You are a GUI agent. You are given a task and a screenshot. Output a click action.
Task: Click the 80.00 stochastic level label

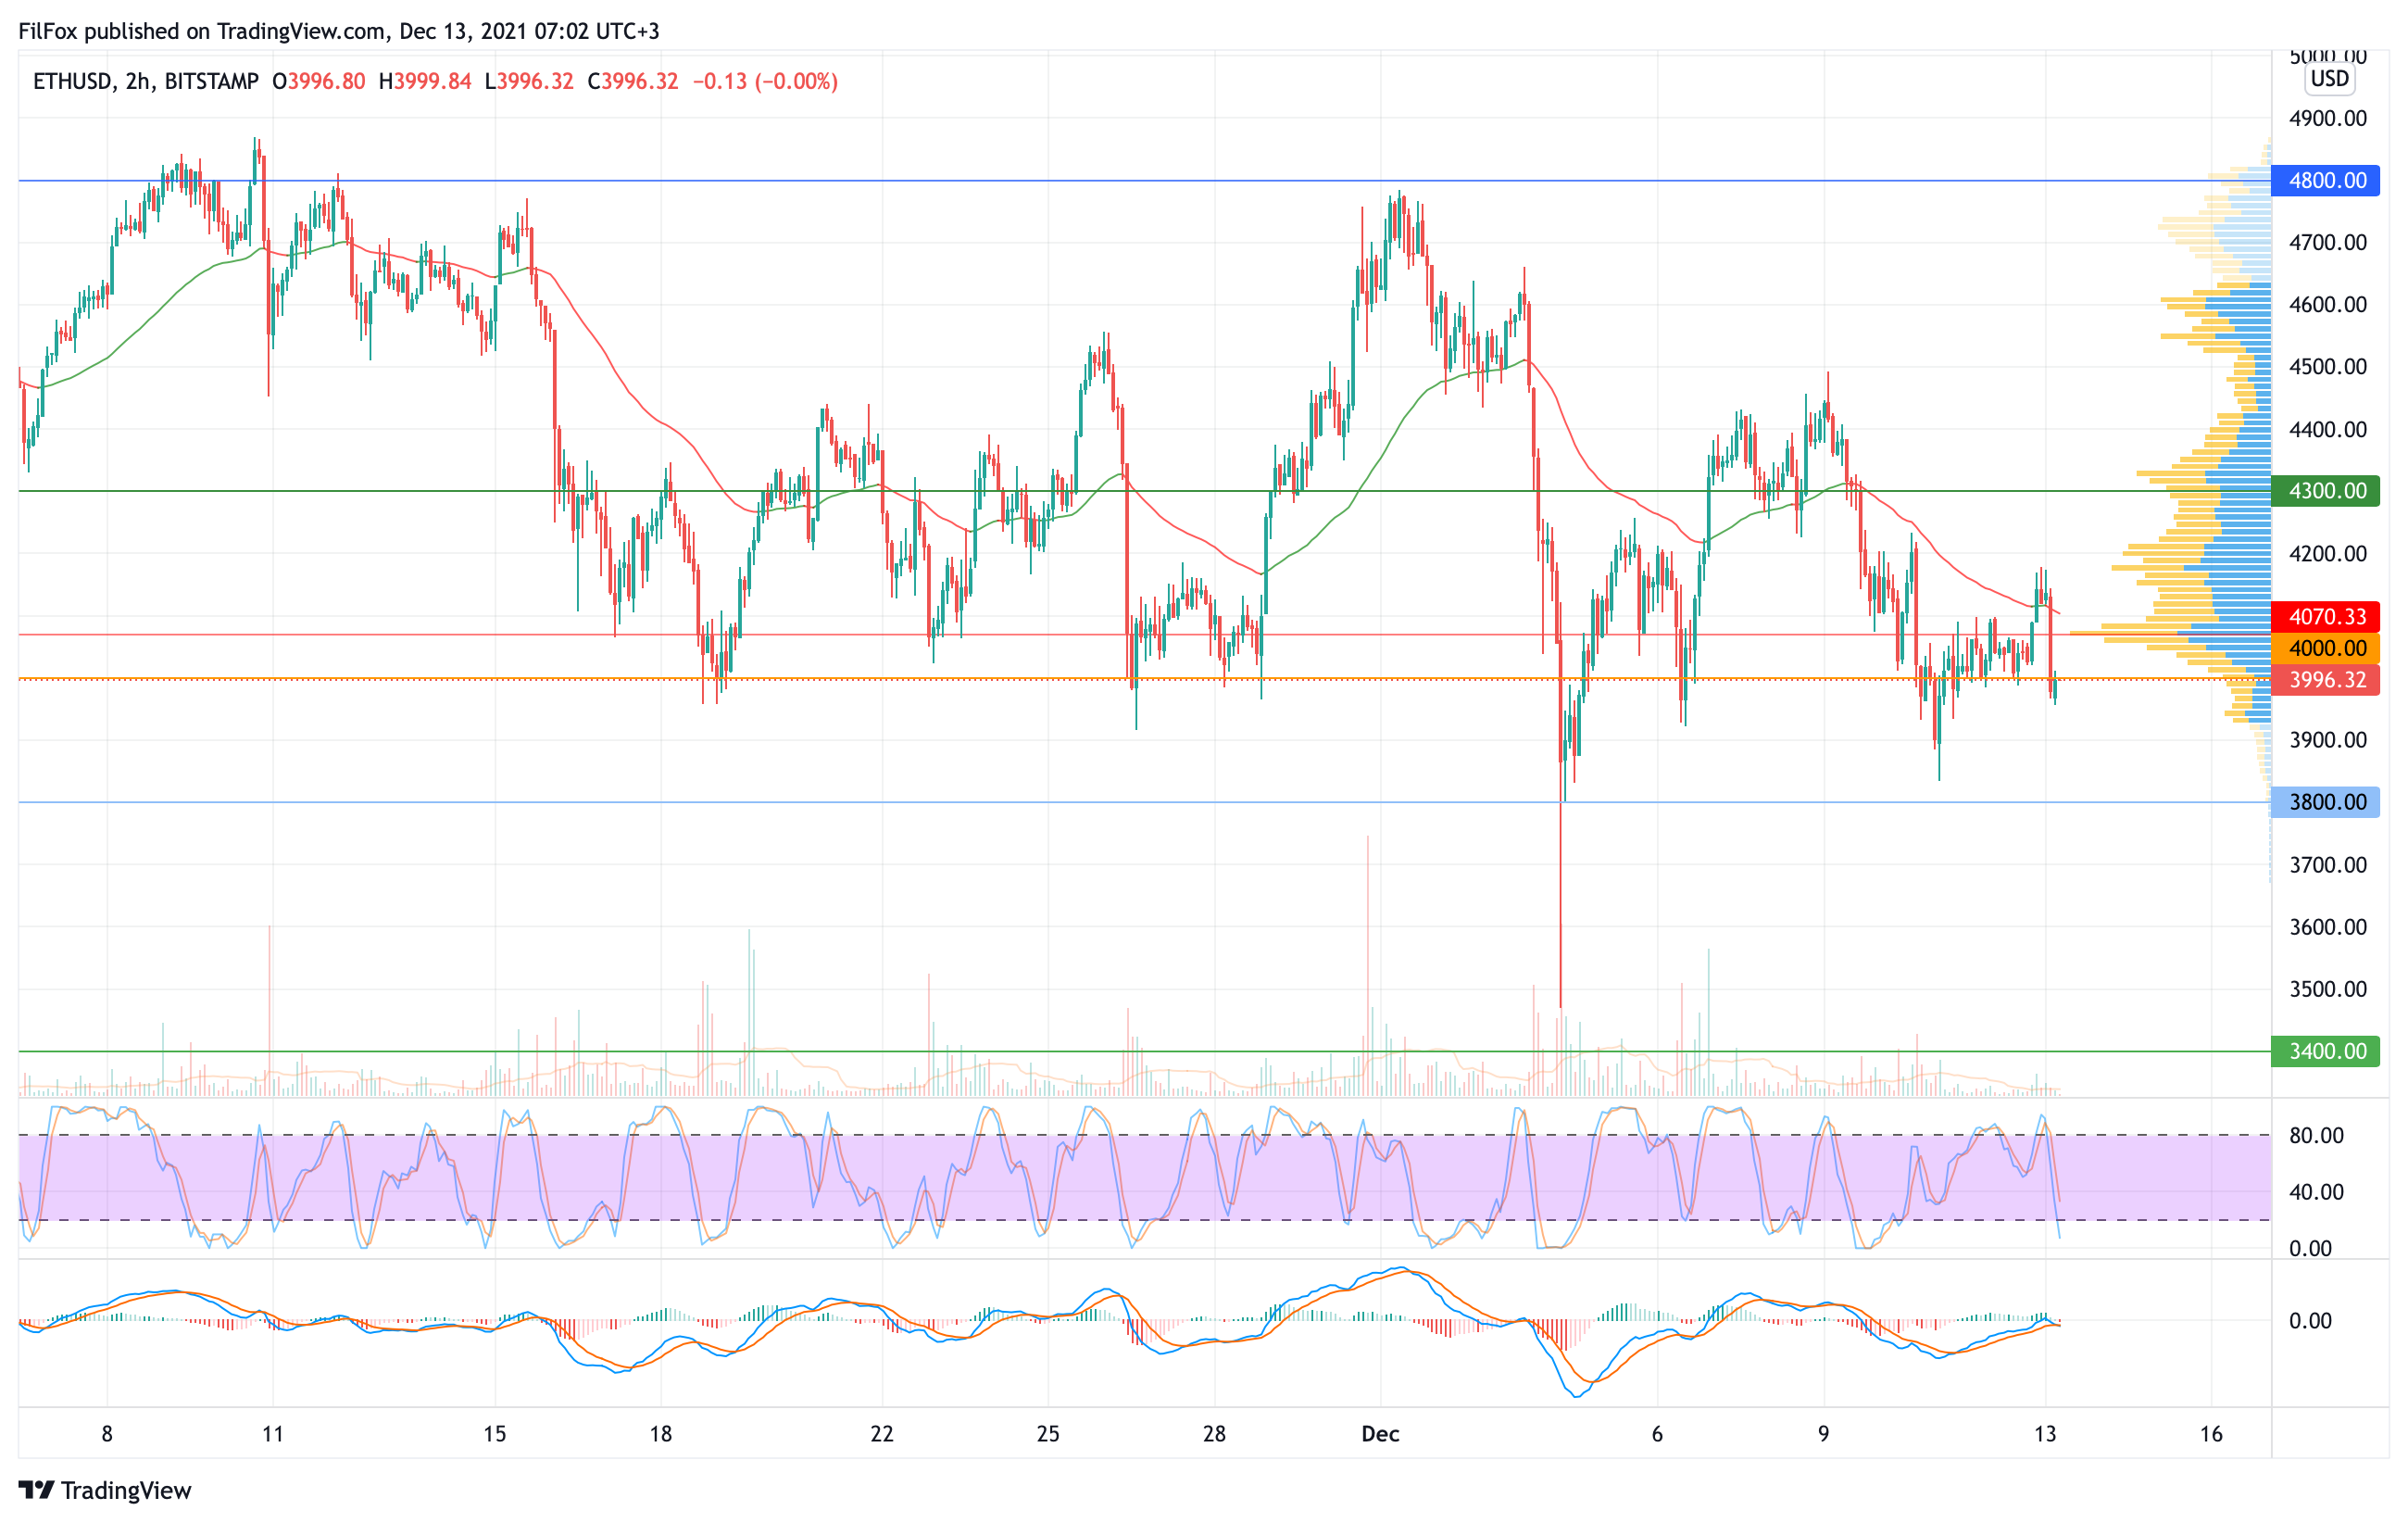[x=2316, y=1135]
